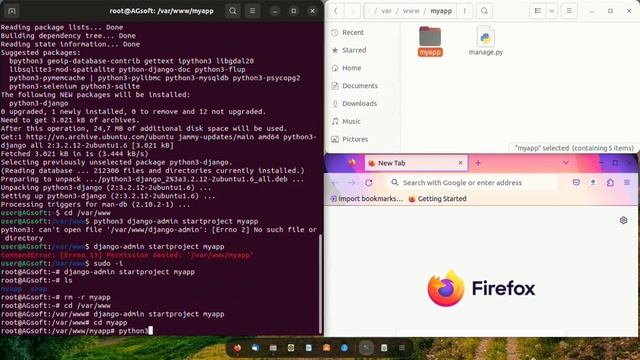Switch Files to list view
This screenshot has width=640, height=360.
coord(538,11)
